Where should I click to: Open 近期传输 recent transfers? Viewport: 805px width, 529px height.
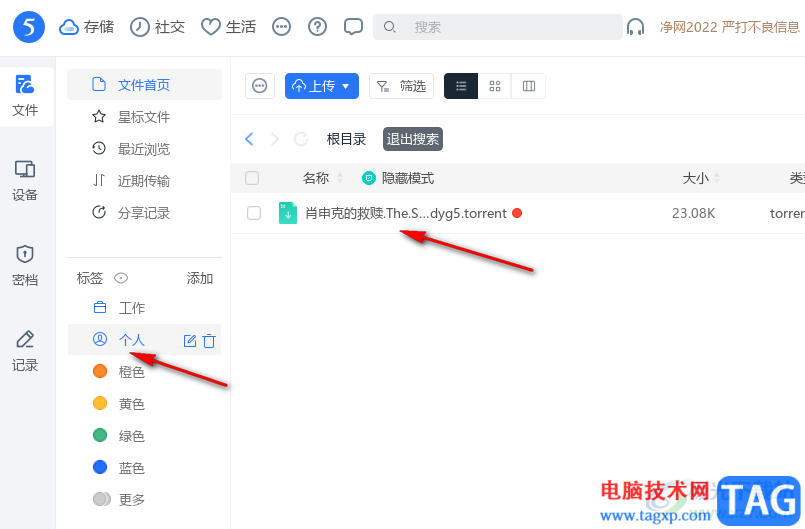click(x=144, y=181)
